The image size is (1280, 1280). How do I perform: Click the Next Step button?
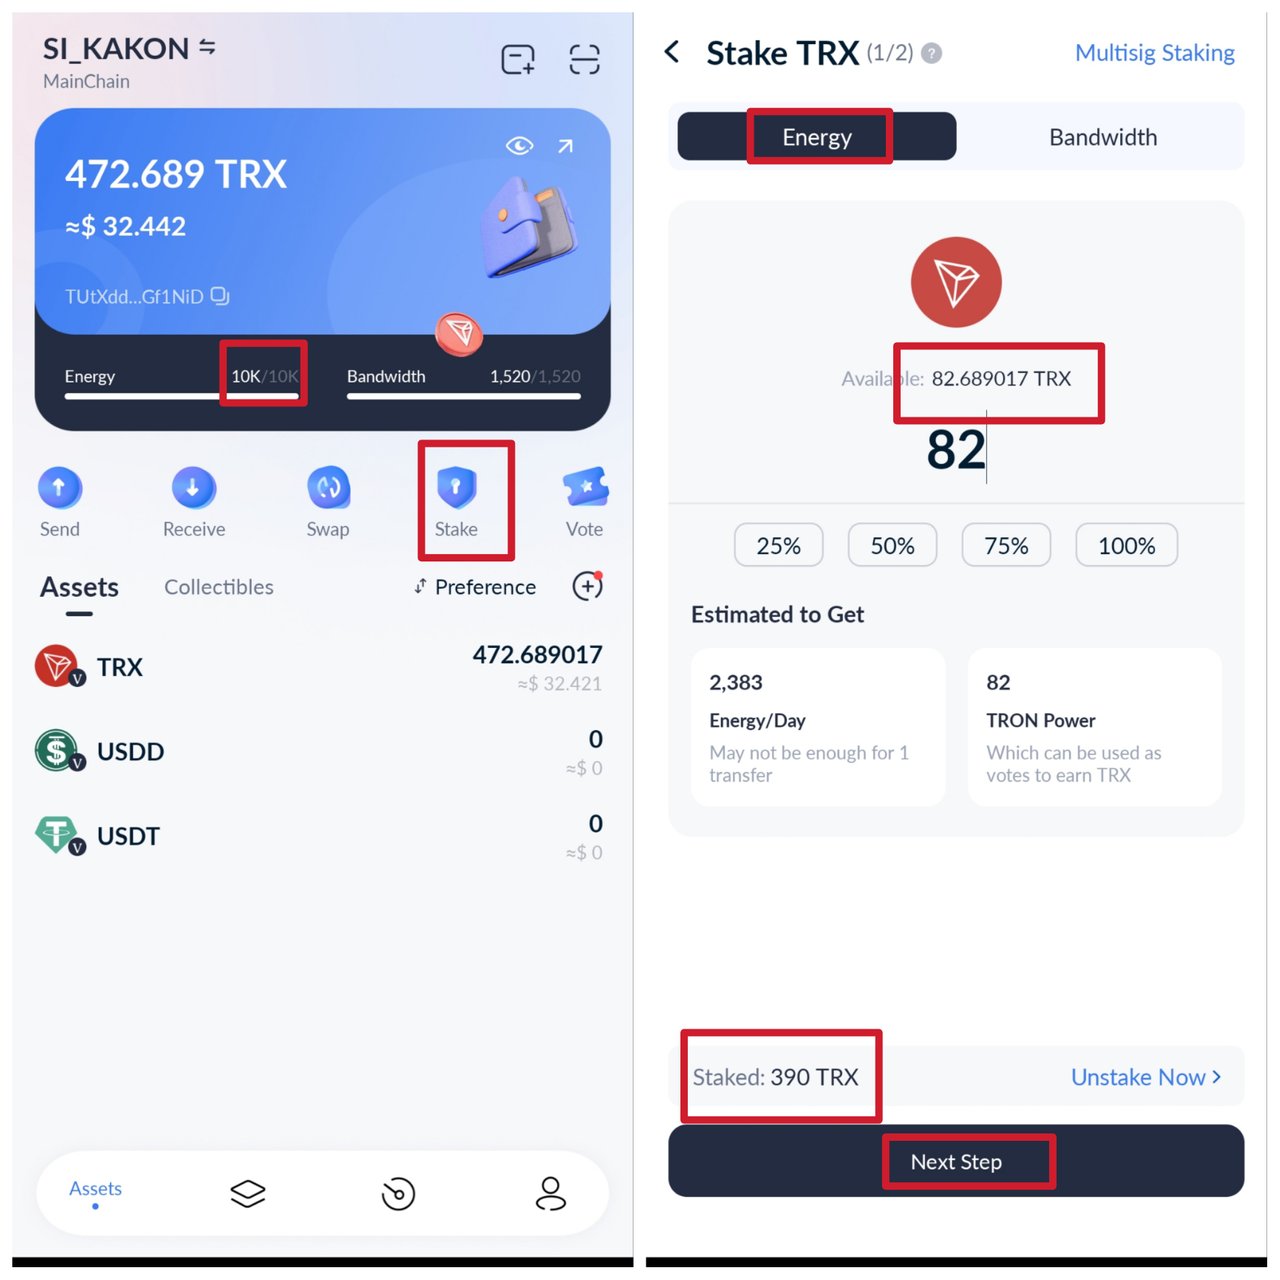click(x=956, y=1161)
